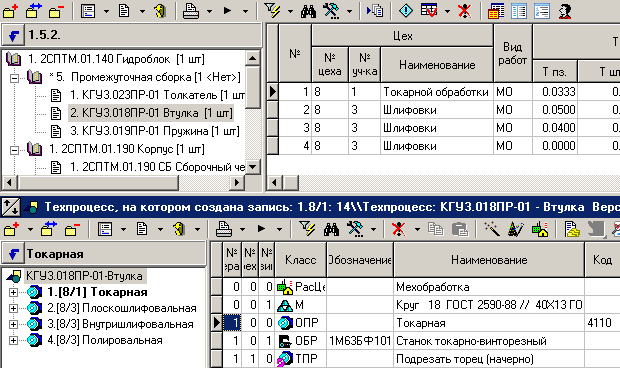
Task: Expand the 3.[8/3] Внутришлифовальная node
Action: [13, 325]
